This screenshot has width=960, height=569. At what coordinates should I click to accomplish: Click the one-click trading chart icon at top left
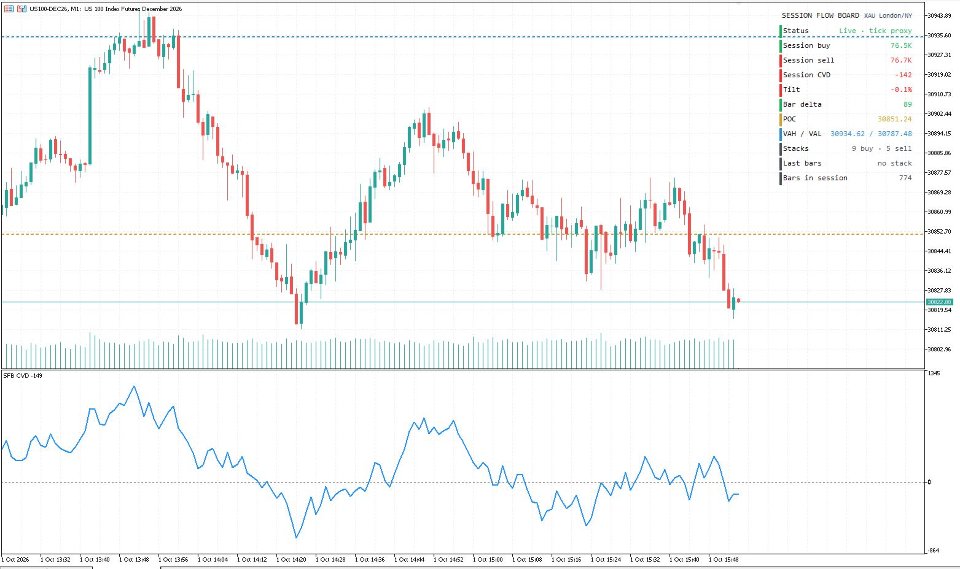coord(21,9)
